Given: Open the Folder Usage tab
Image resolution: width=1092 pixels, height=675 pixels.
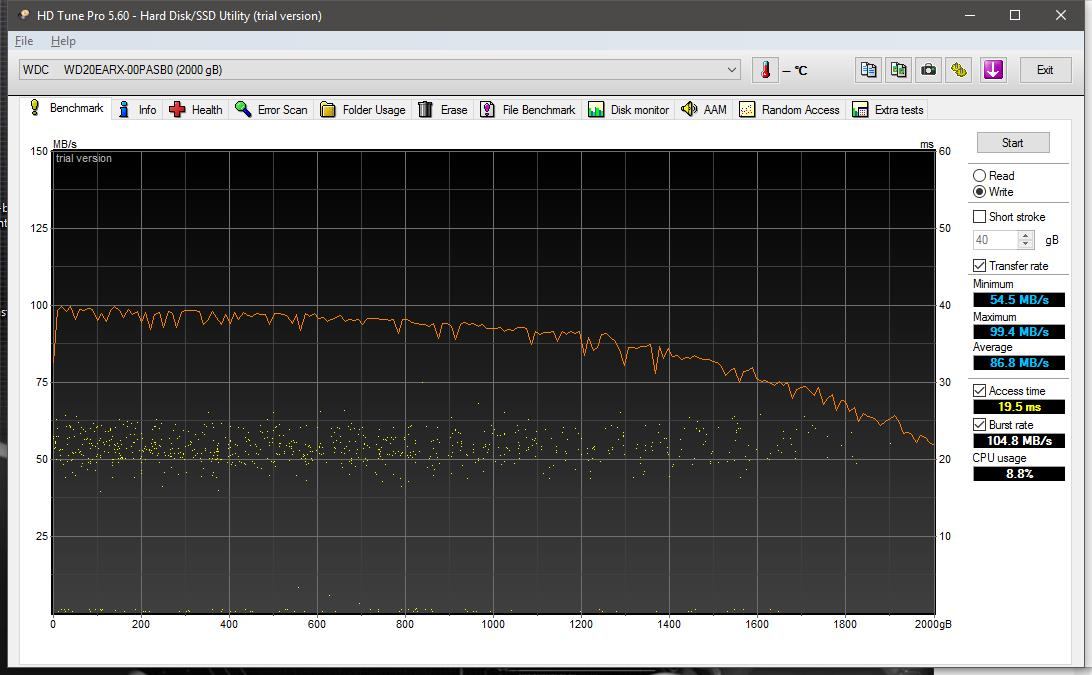Looking at the screenshot, I should (363, 109).
